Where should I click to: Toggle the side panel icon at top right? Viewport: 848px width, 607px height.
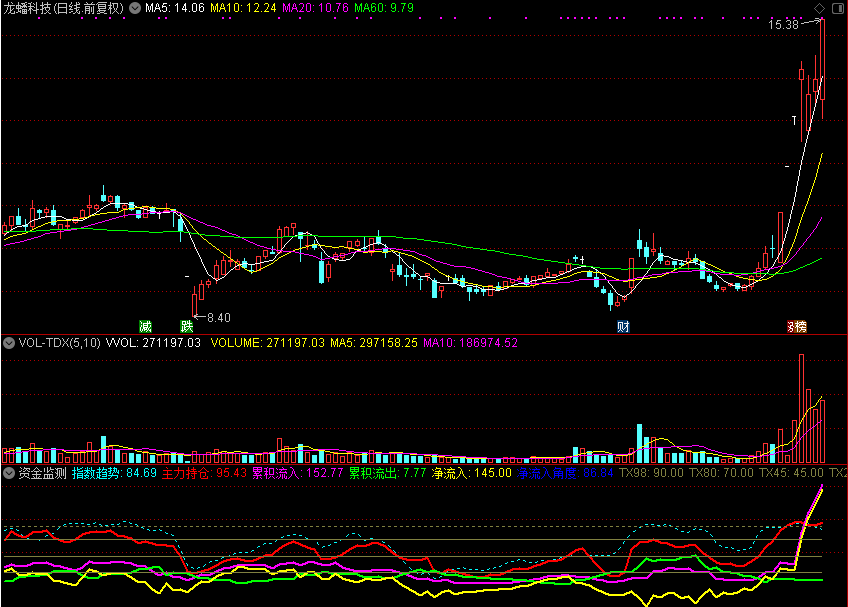pos(838,8)
